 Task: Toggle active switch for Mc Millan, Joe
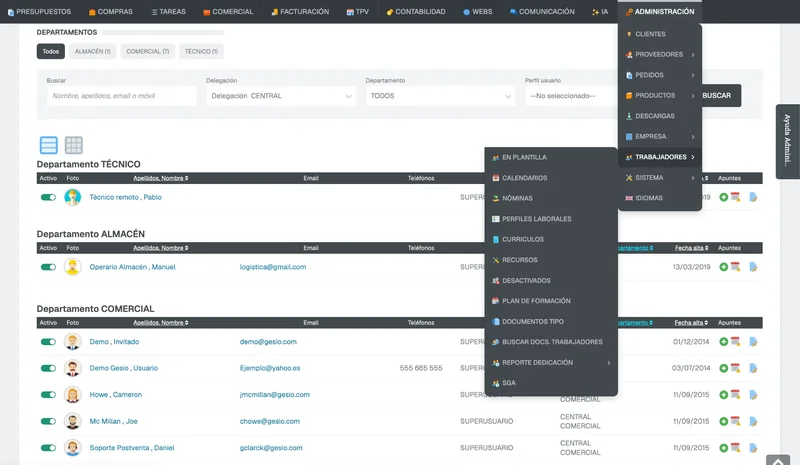[48, 421]
